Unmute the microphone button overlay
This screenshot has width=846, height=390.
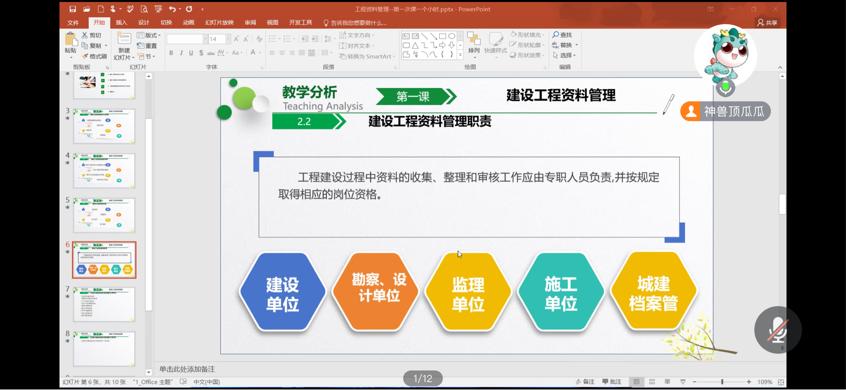pos(777,330)
